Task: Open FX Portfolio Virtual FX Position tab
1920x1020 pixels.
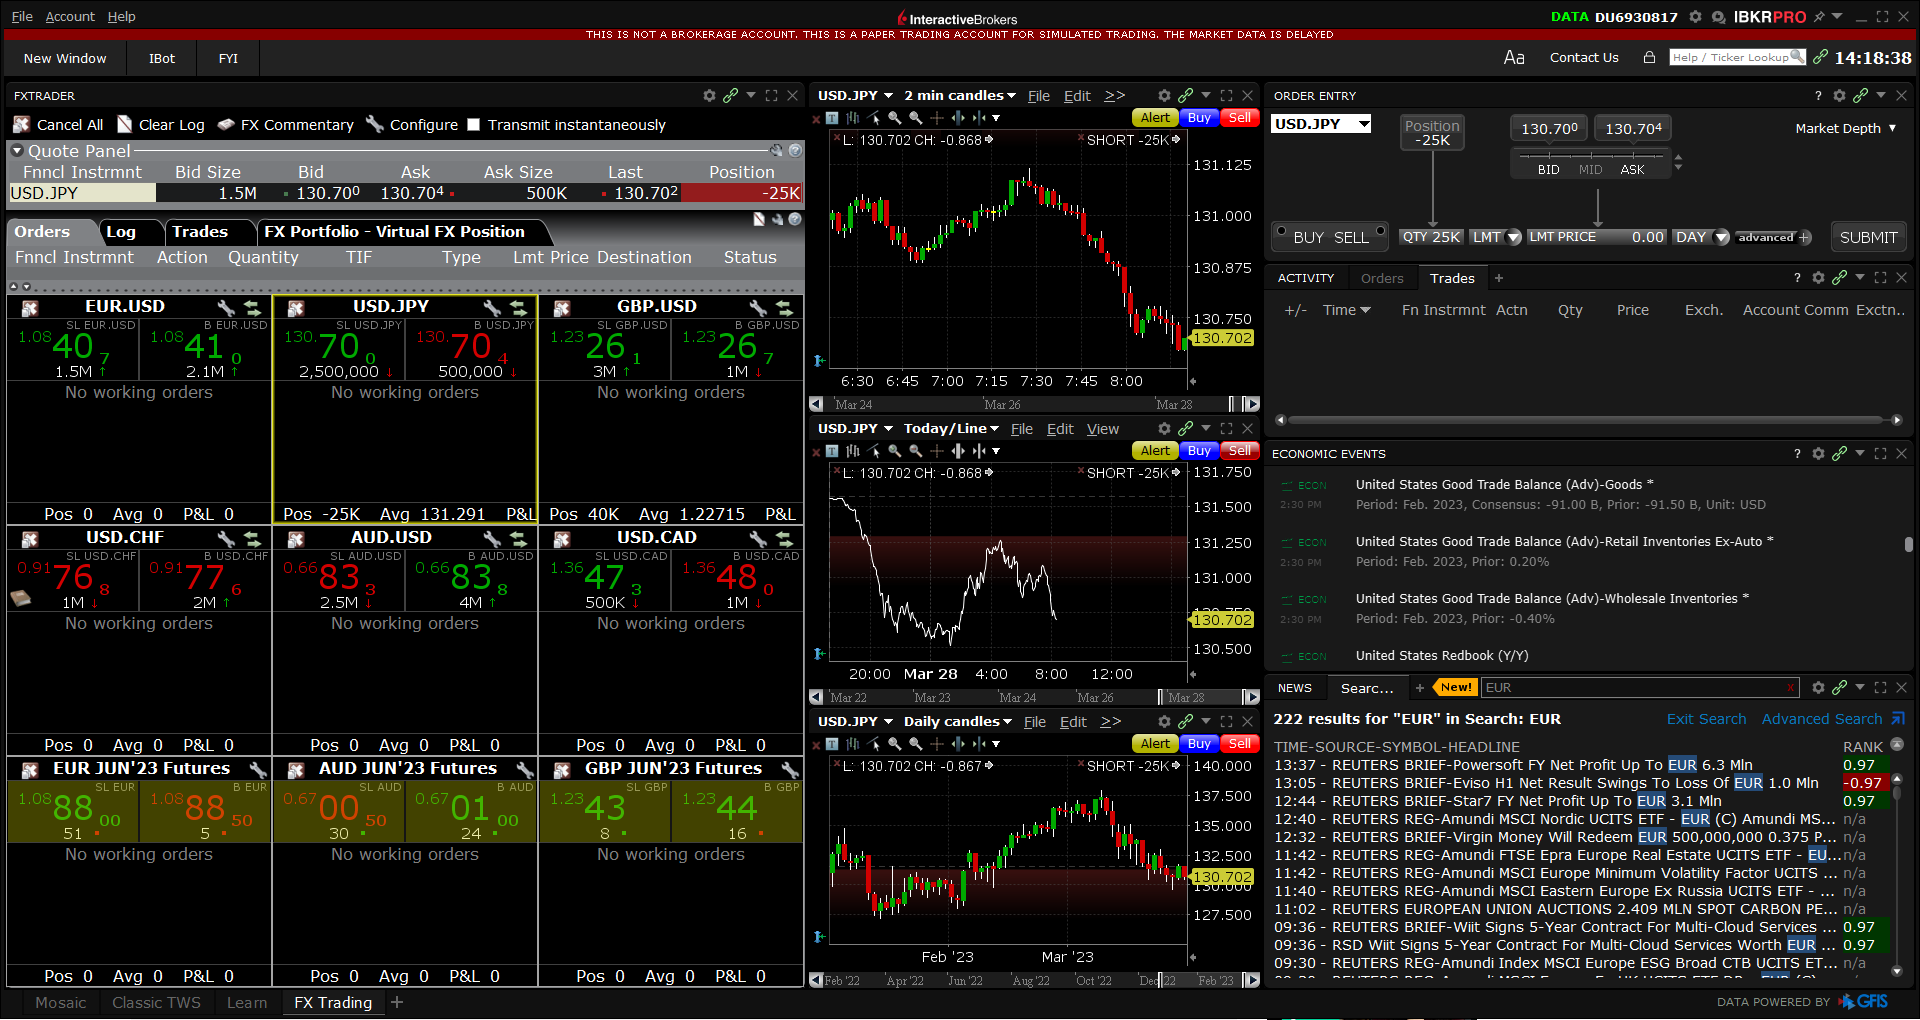Action: pos(394,232)
